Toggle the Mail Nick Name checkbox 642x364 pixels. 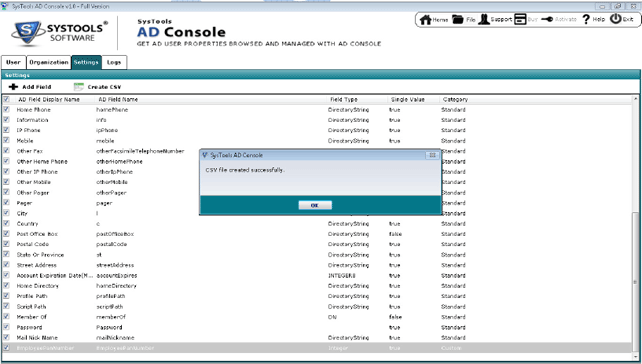coord(6,337)
